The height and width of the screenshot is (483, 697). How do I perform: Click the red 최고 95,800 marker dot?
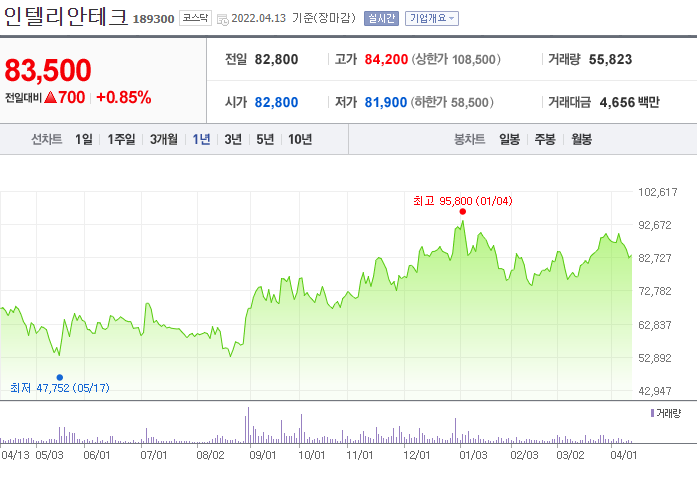(x=463, y=212)
